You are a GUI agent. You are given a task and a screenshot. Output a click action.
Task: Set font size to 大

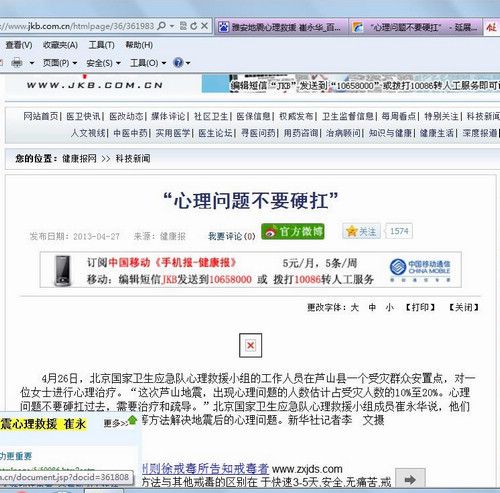(x=355, y=307)
